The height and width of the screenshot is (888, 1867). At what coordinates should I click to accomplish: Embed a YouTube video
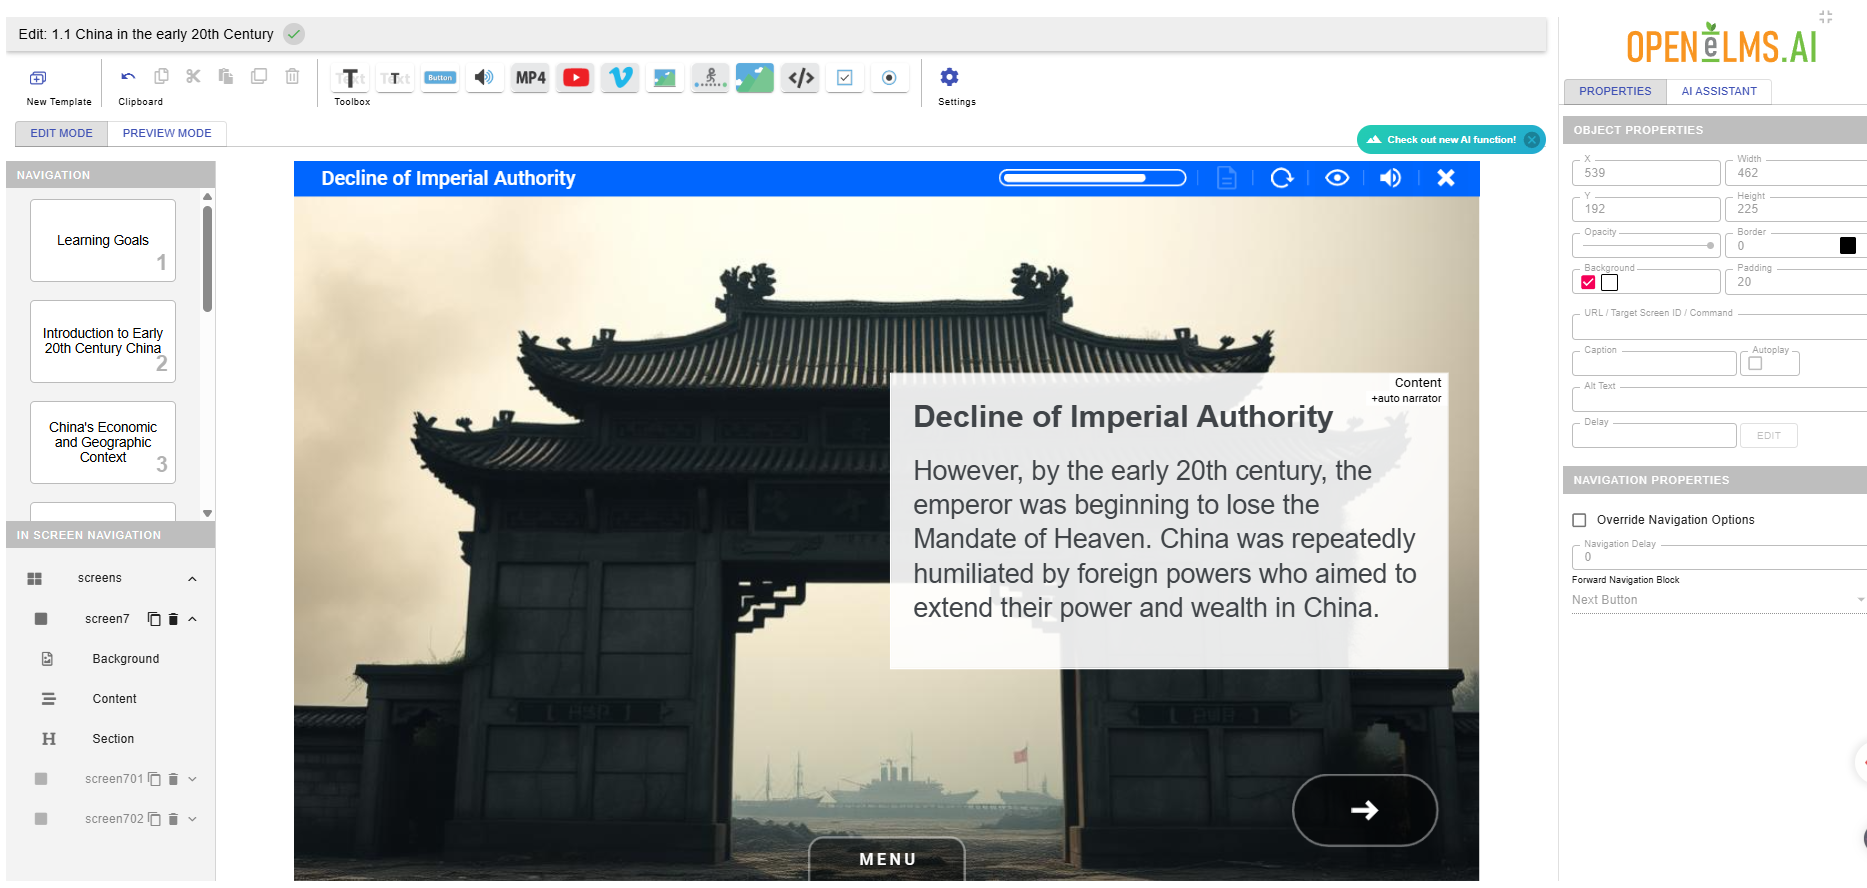[576, 78]
